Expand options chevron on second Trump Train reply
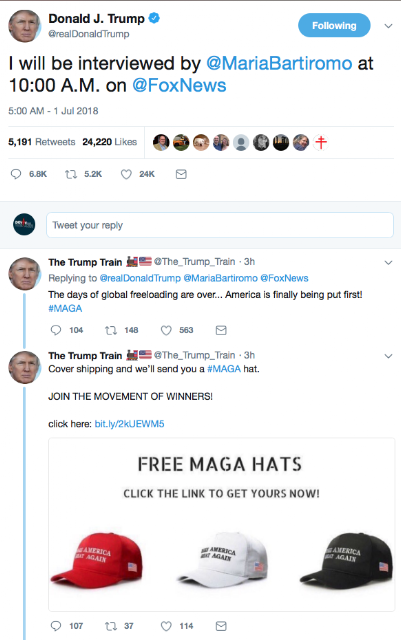The image size is (401, 640). point(388,356)
